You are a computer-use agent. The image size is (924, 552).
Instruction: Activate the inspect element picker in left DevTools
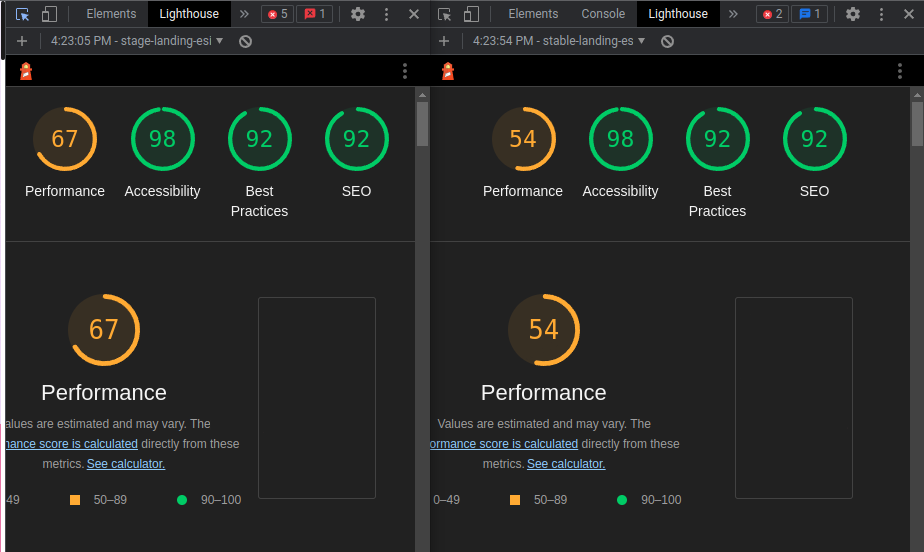23,14
